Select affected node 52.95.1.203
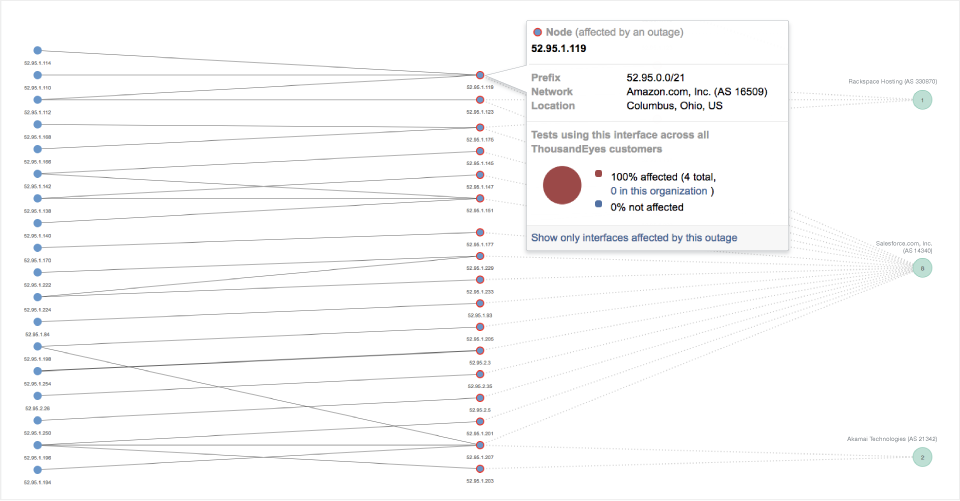Screen dimensions: 960x501 (x=480, y=469)
